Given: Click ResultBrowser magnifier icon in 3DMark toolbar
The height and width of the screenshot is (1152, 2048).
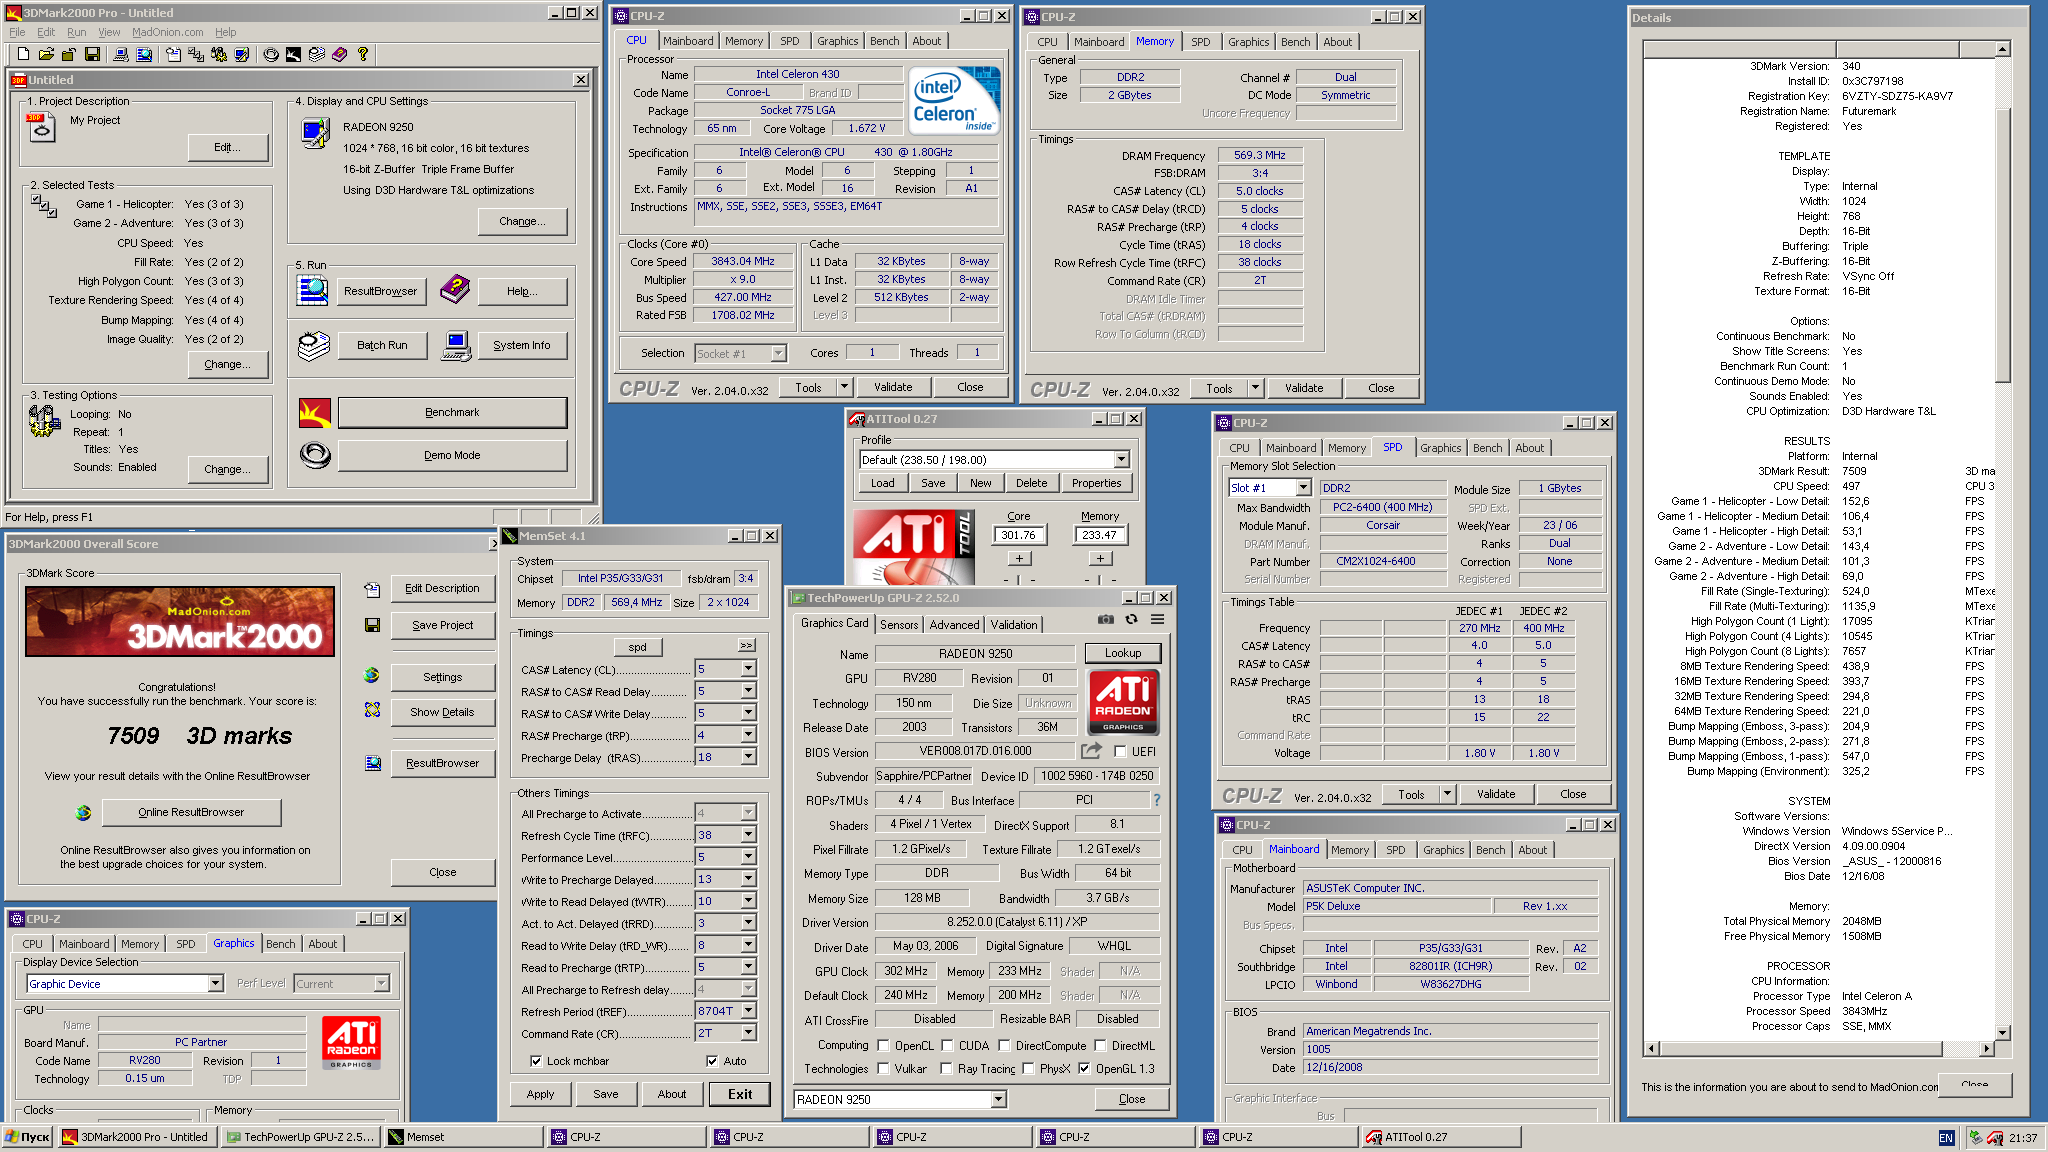Looking at the screenshot, I should [144, 54].
